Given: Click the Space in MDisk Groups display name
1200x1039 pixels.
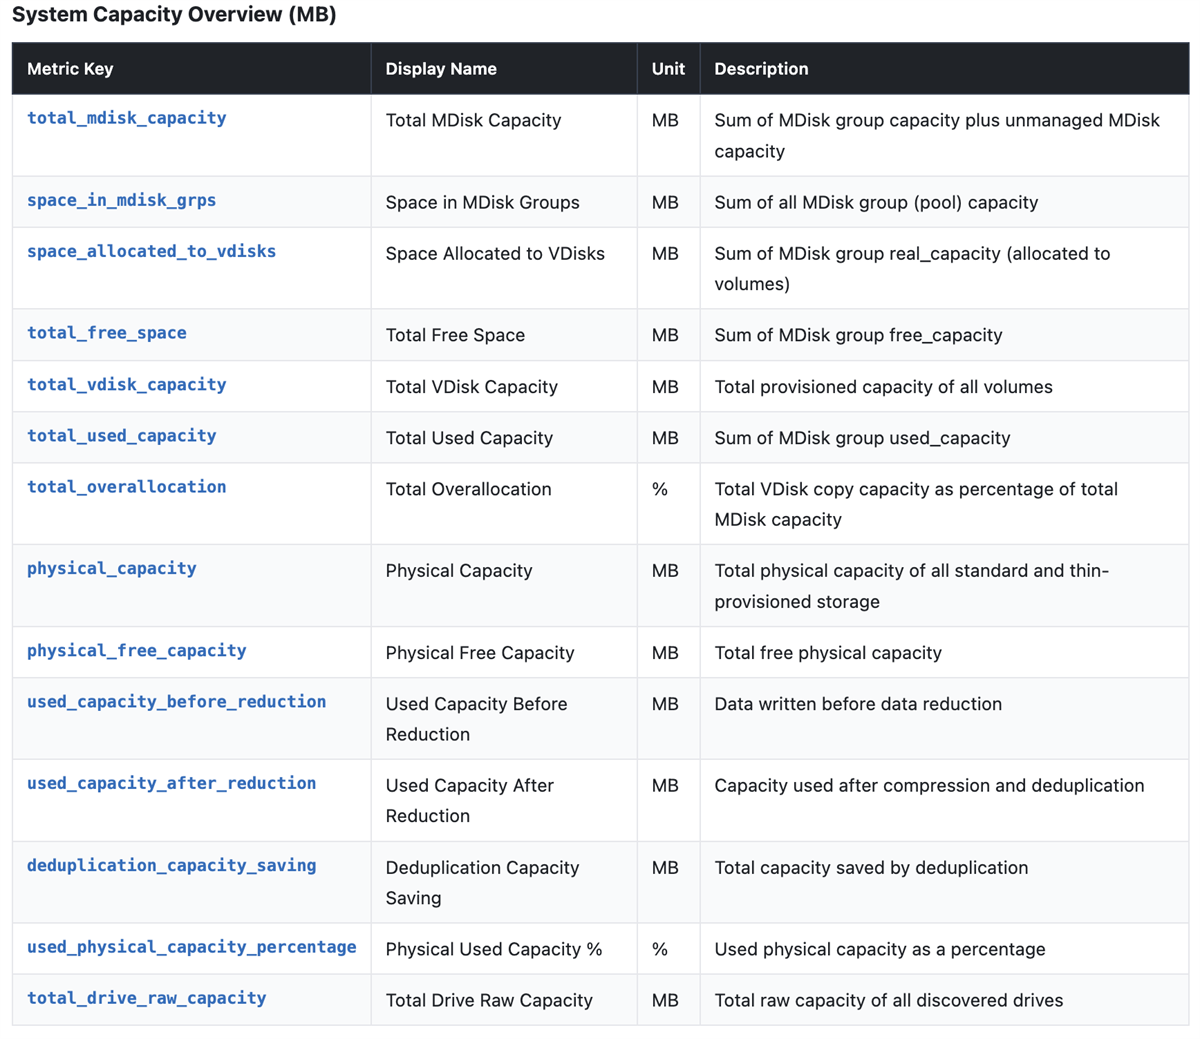Looking at the screenshot, I should click(x=483, y=202).
